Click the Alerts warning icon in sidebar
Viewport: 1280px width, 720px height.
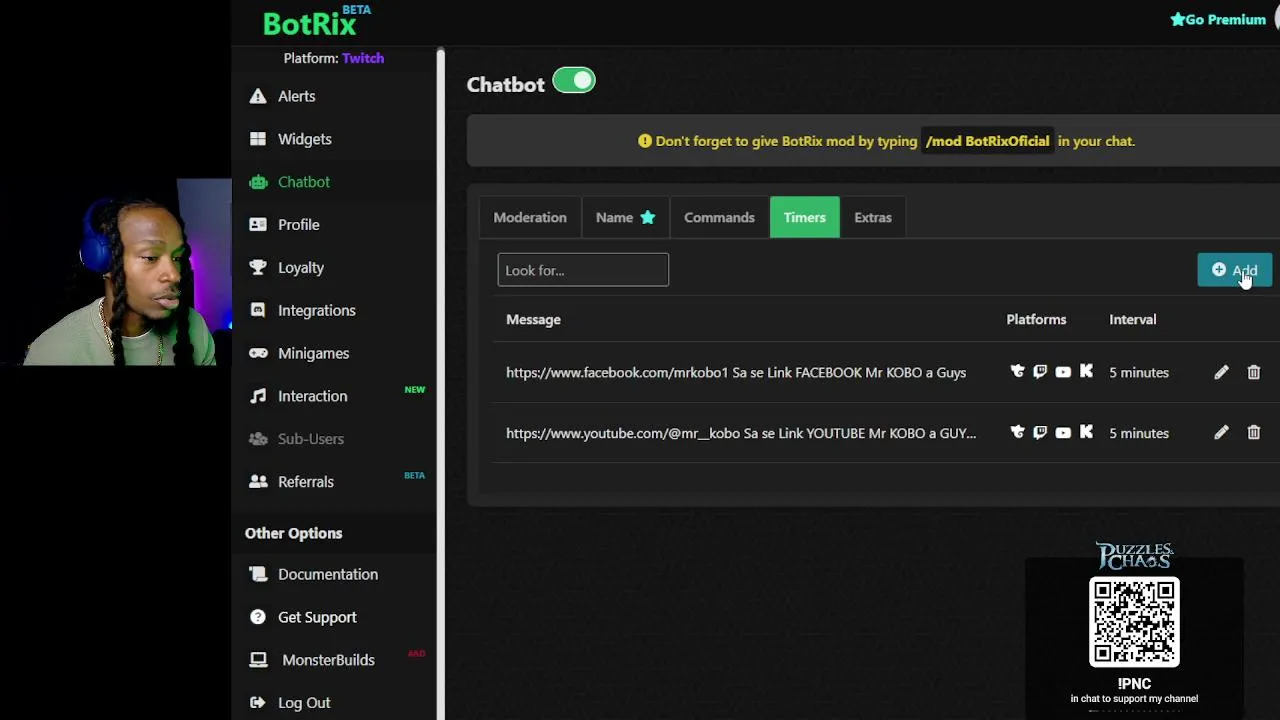click(x=258, y=96)
